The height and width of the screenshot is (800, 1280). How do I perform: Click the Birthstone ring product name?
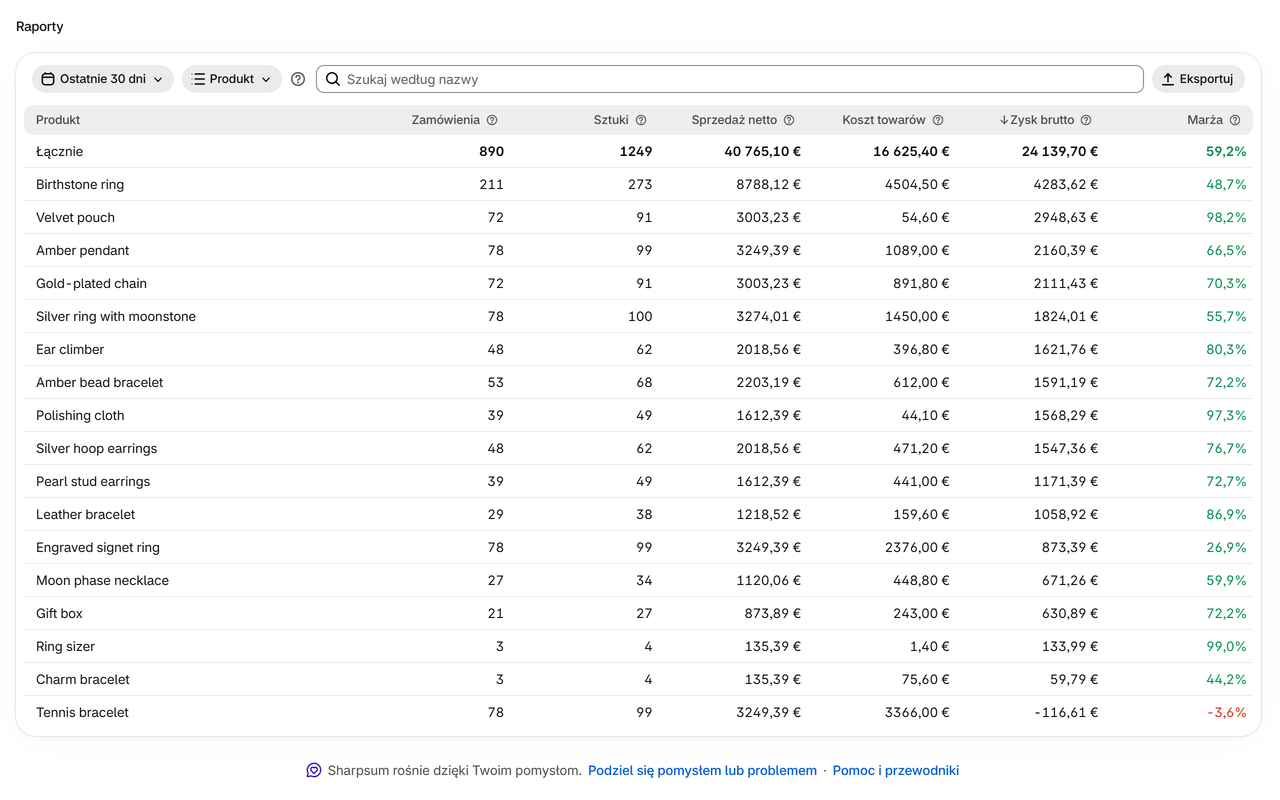point(80,184)
